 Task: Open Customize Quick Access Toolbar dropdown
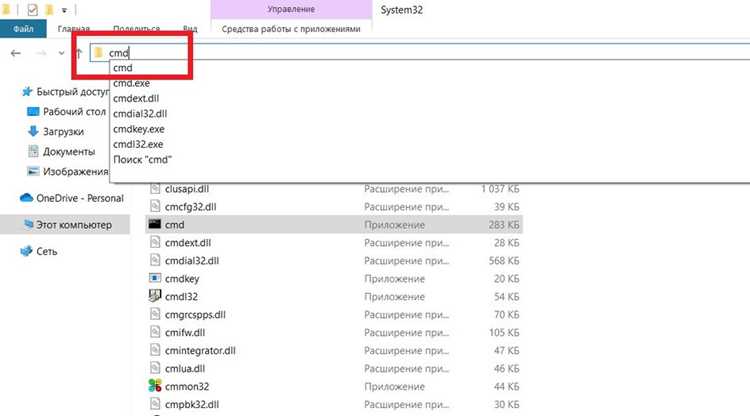pyautogui.click(x=64, y=10)
